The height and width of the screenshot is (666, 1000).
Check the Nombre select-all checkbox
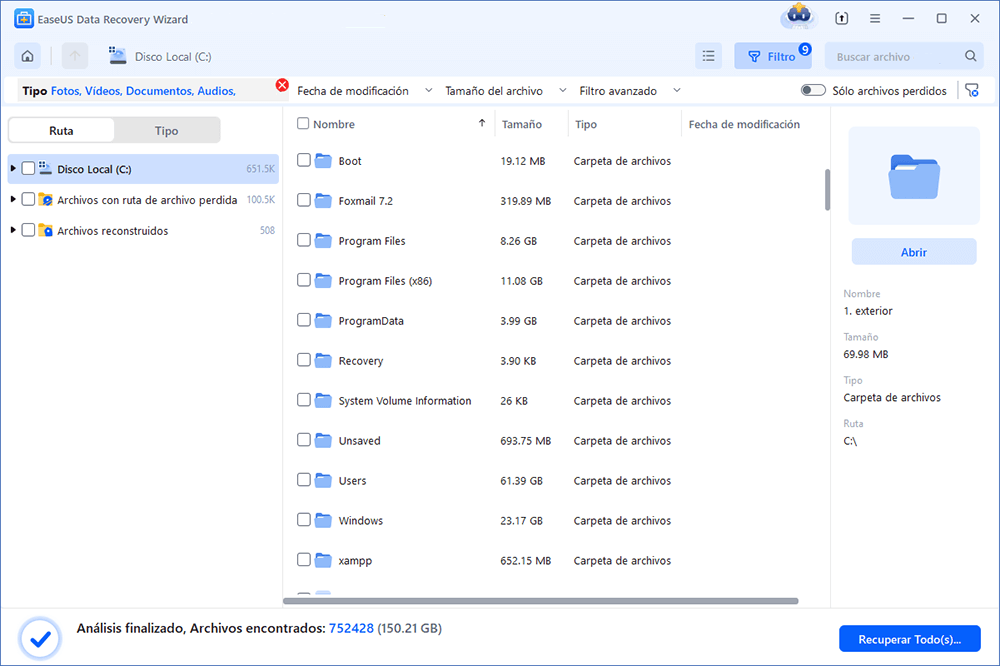click(x=303, y=124)
